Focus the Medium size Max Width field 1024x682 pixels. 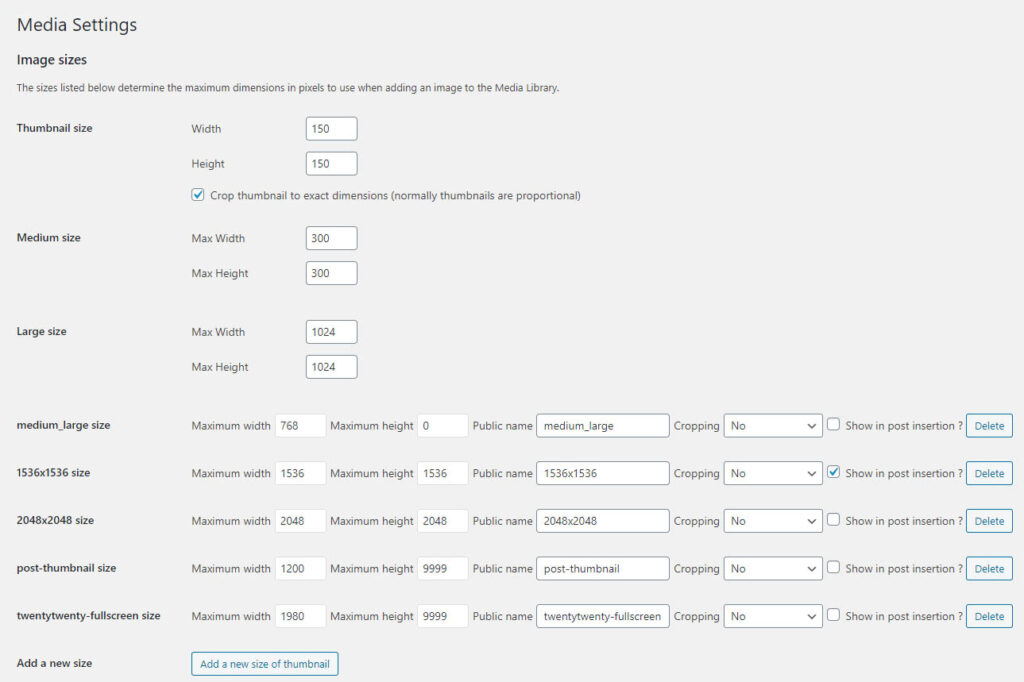click(331, 238)
